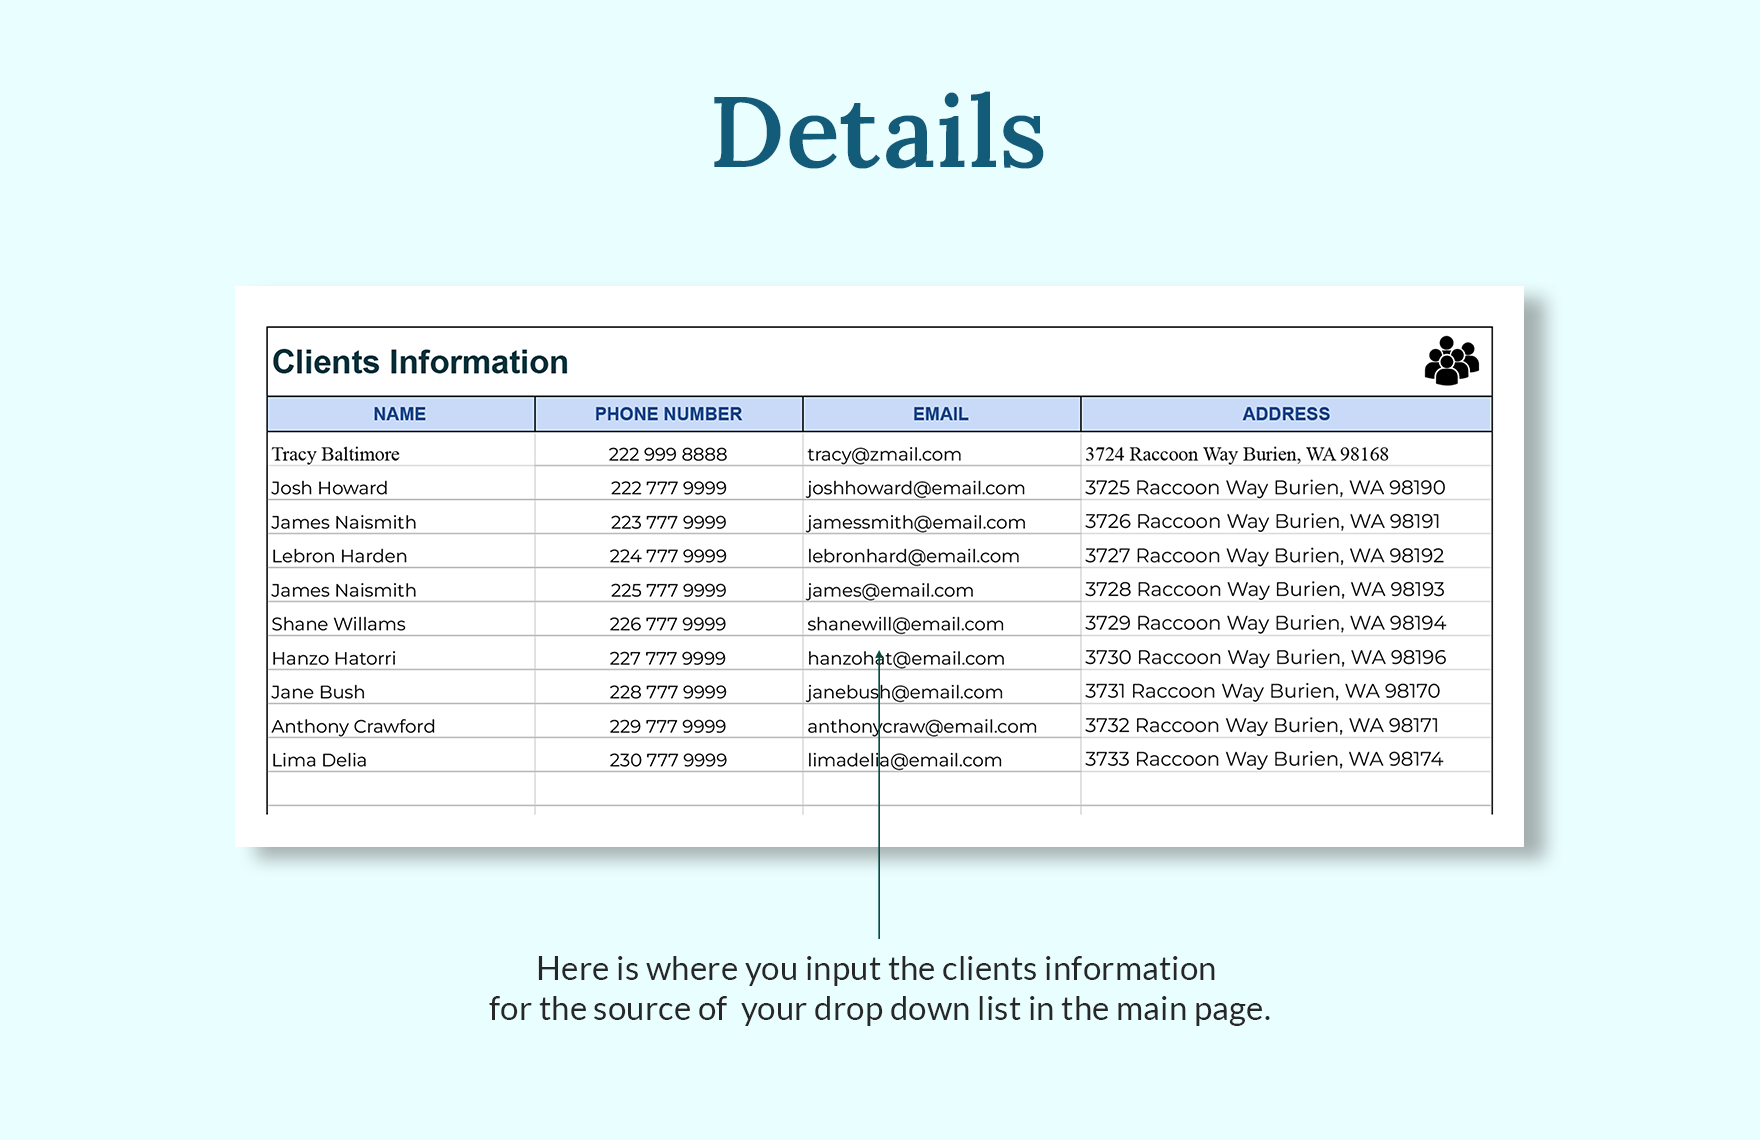
Task: Select the ADDRESS column header
Action: click(x=1286, y=413)
